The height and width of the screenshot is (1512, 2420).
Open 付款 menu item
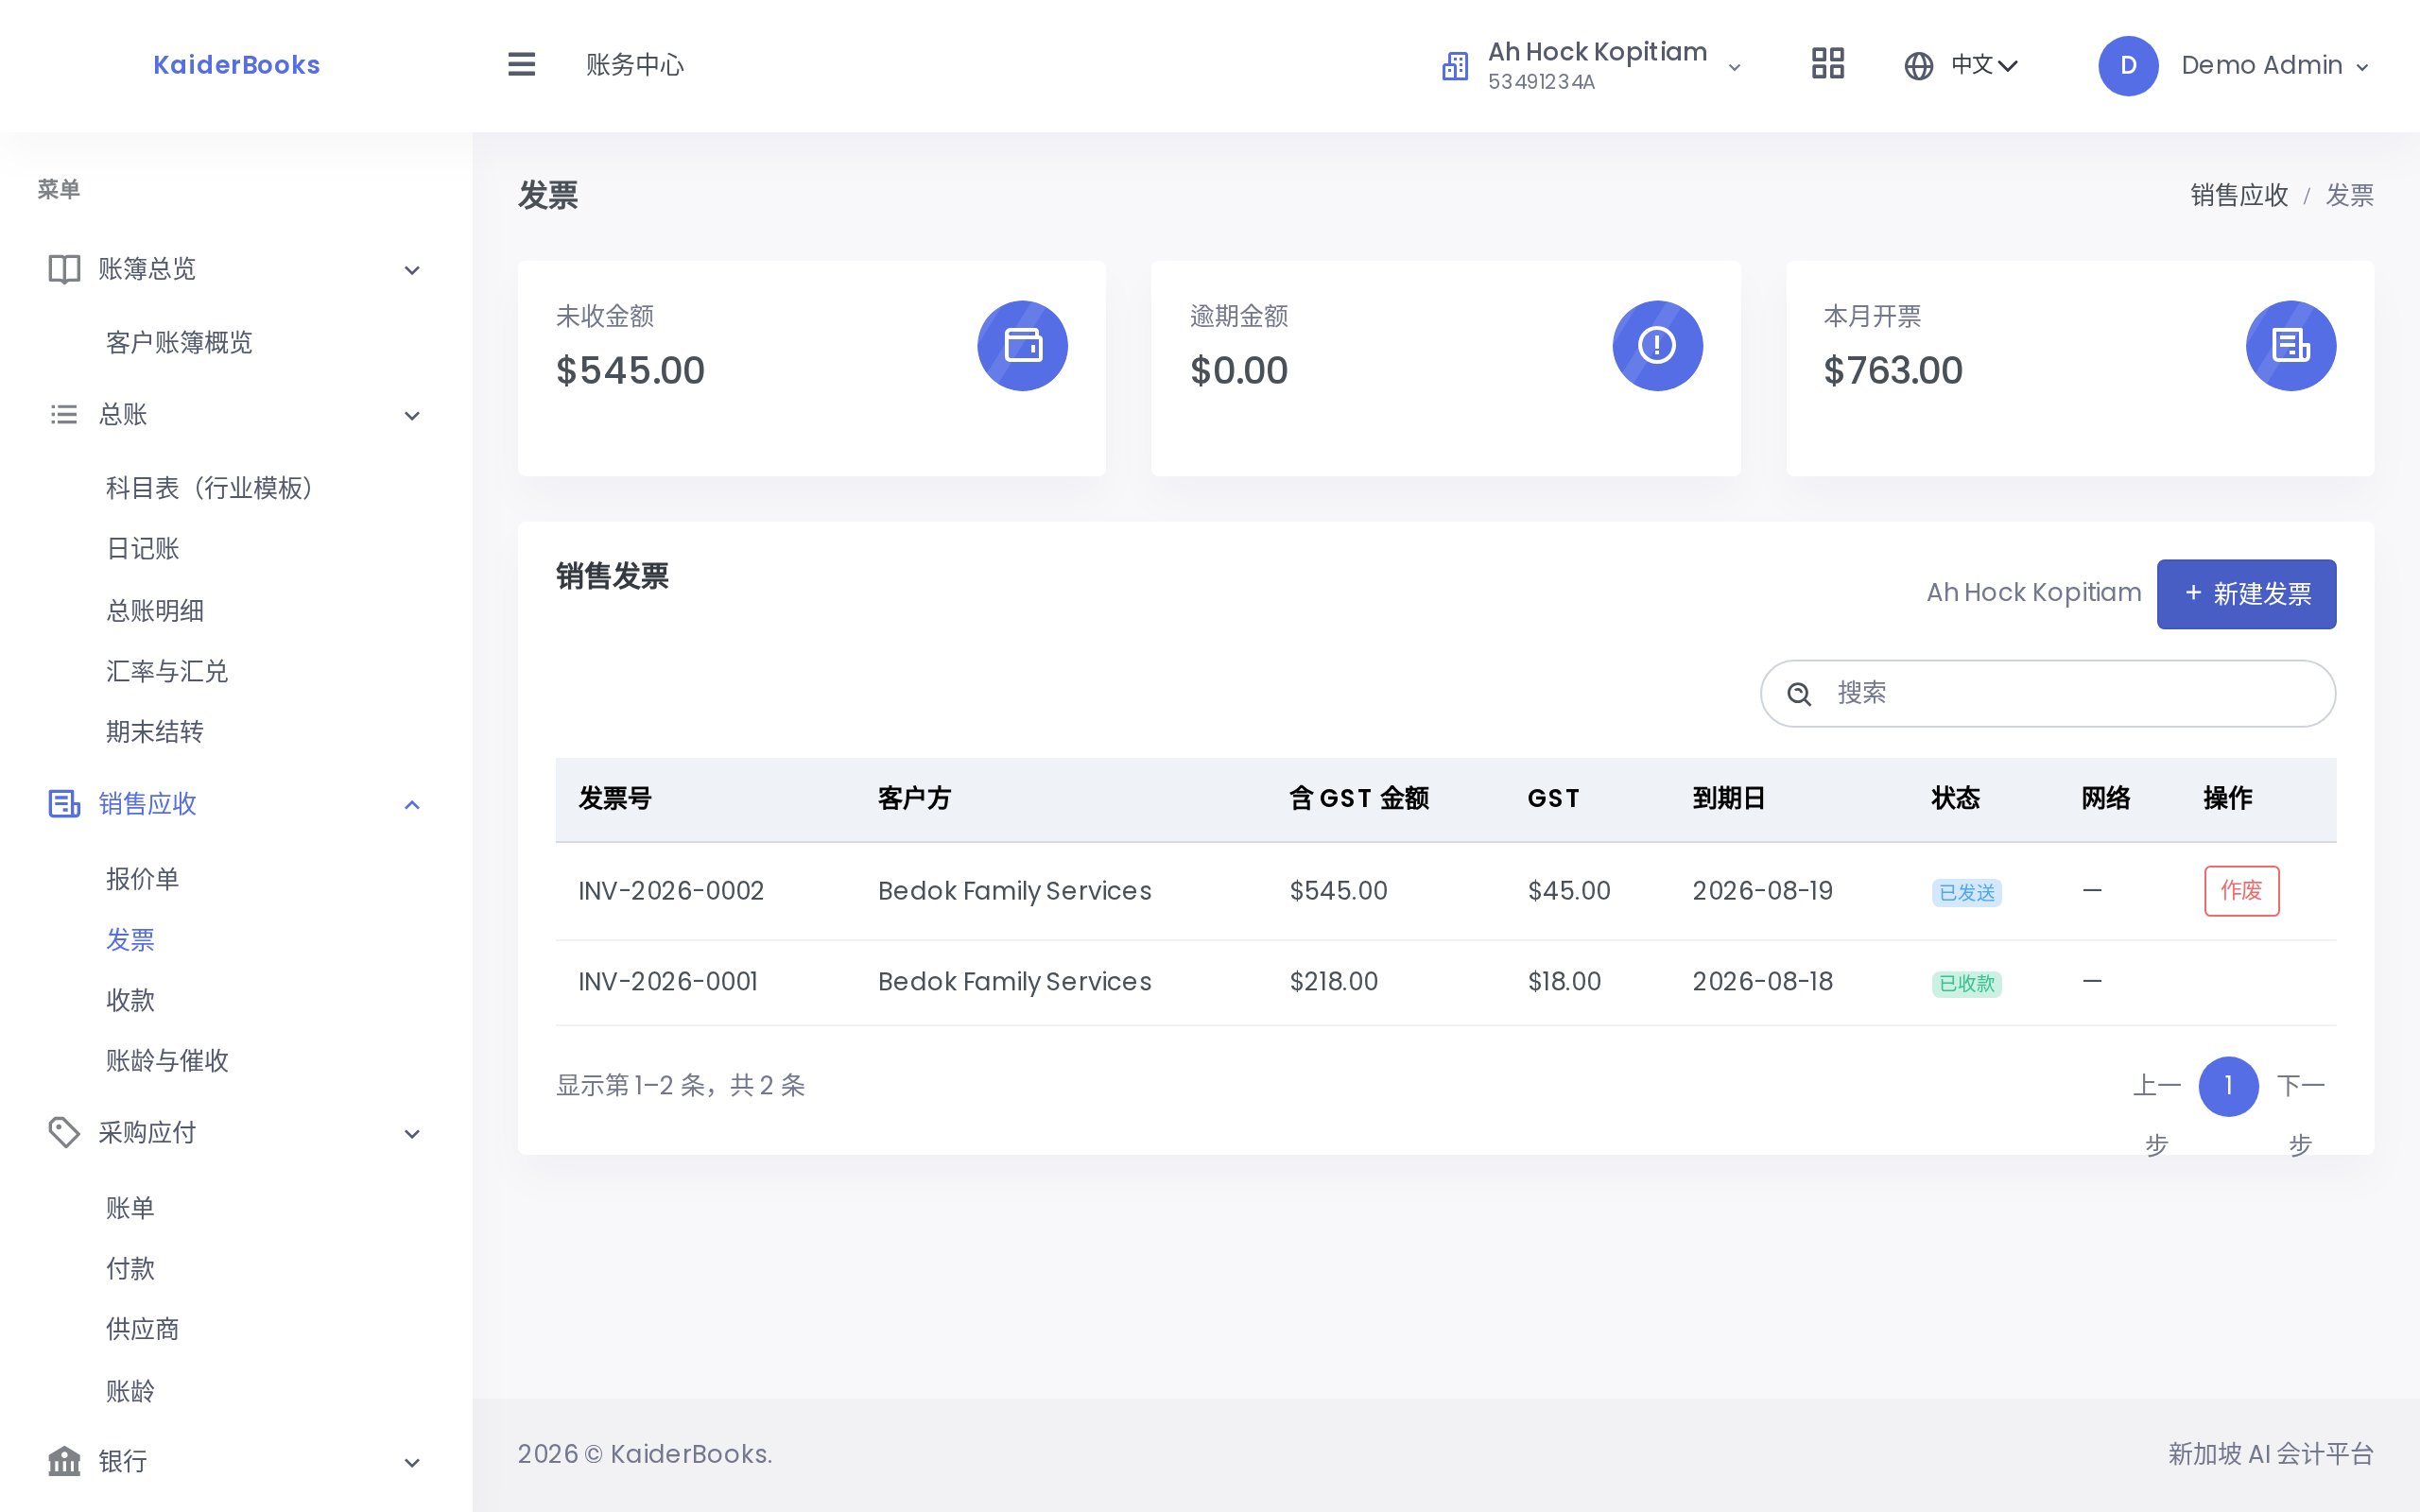pos(130,1269)
